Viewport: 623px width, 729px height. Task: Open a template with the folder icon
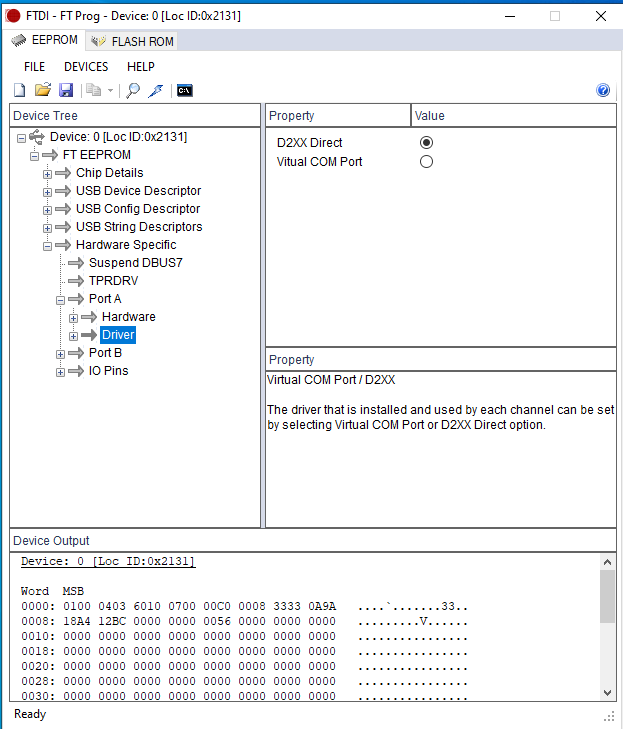42,90
